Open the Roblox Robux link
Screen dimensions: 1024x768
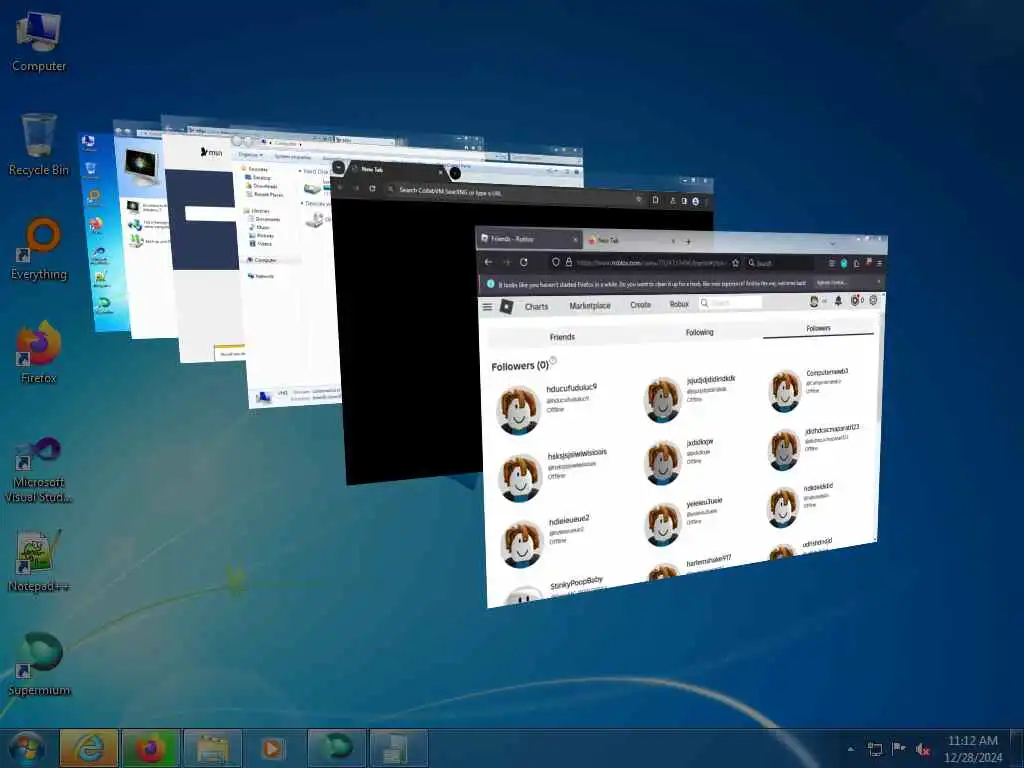(x=679, y=304)
